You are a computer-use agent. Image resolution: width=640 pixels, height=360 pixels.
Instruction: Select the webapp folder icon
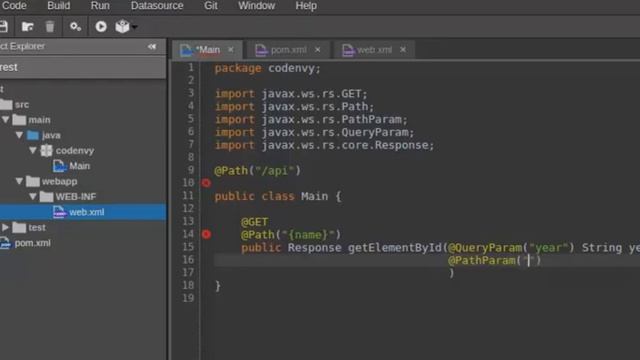(x=33, y=181)
